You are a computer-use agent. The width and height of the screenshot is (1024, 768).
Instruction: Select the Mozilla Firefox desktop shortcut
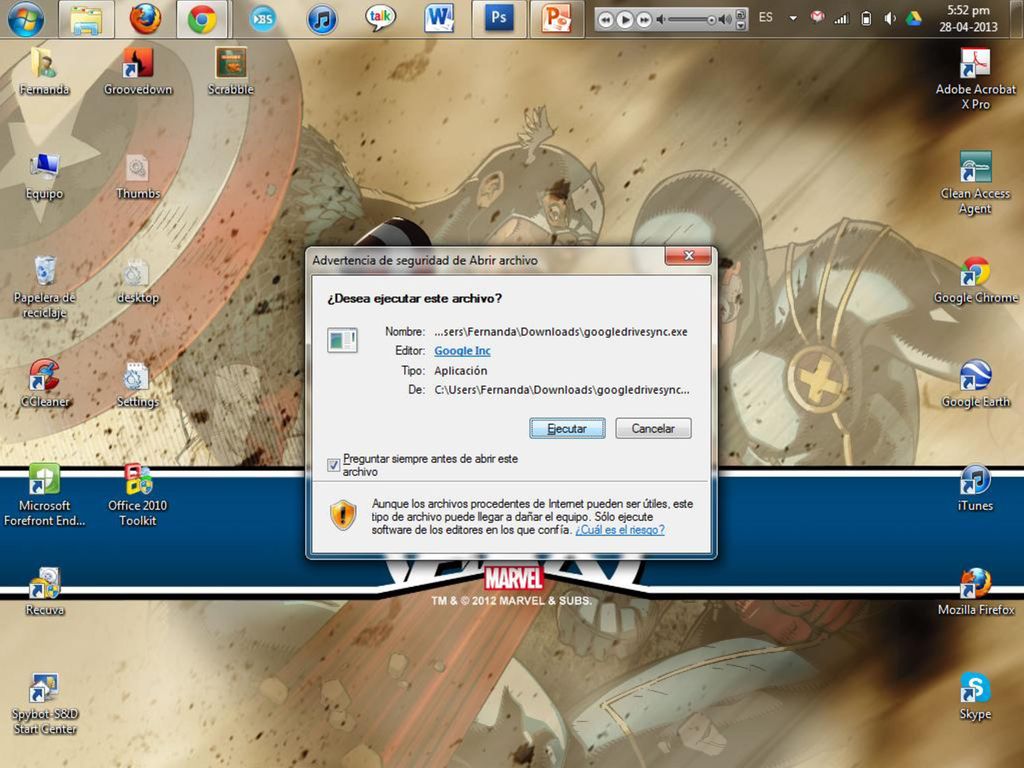click(x=976, y=592)
